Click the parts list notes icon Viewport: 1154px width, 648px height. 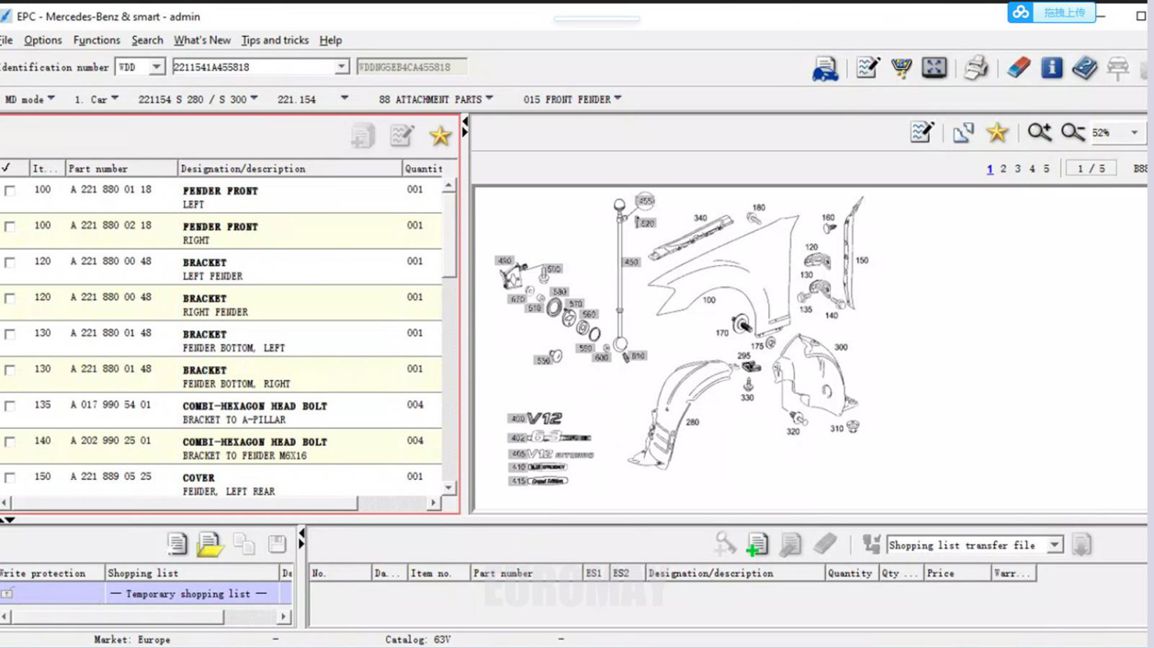(402, 135)
